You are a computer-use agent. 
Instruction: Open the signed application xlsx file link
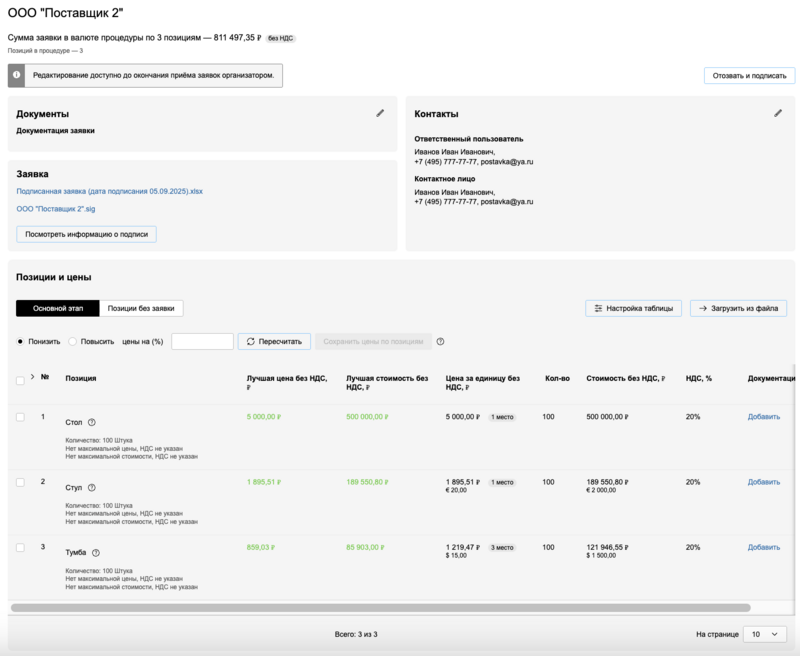click(x=110, y=191)
